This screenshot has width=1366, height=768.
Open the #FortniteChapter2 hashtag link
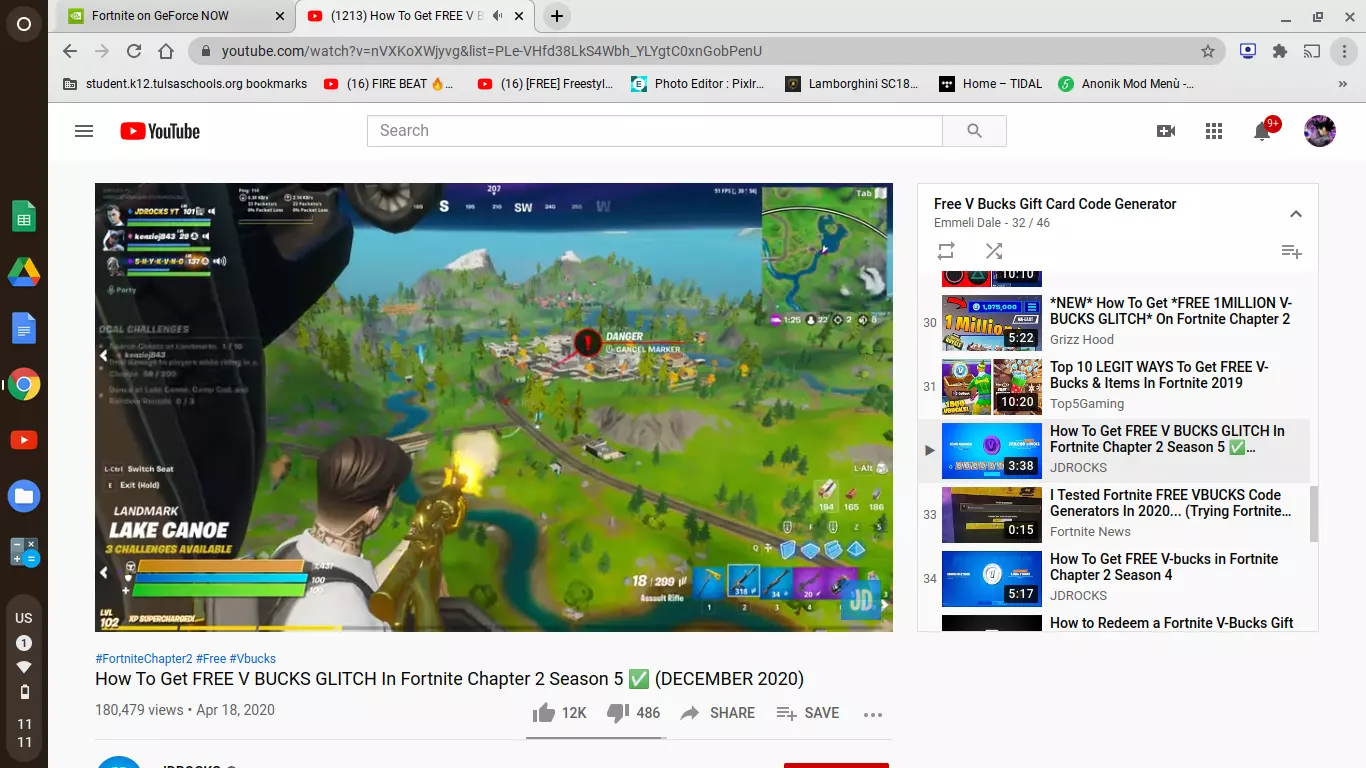pos(144,659)
